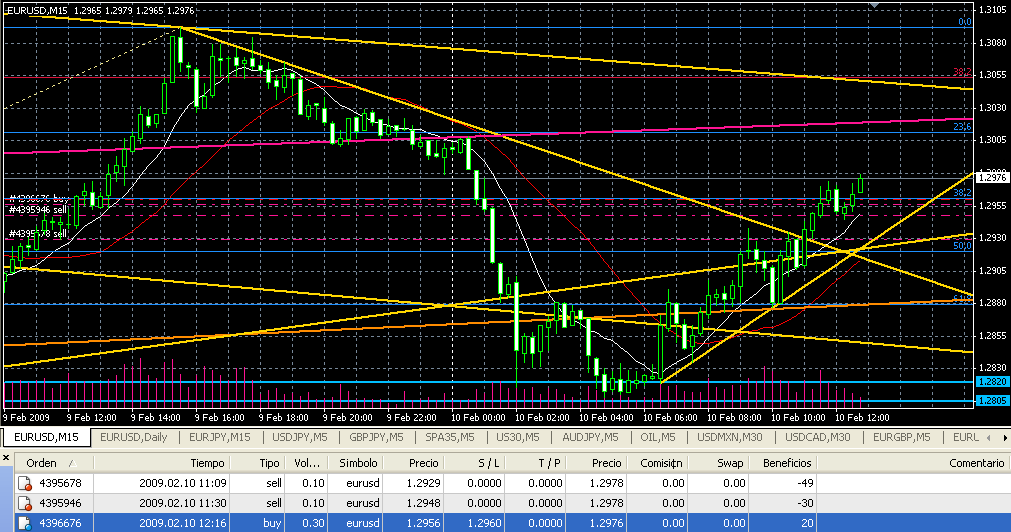Click the 23.6 Fibonacci level label
This screenshot has height=532, width=1011.
pos(963,127)
